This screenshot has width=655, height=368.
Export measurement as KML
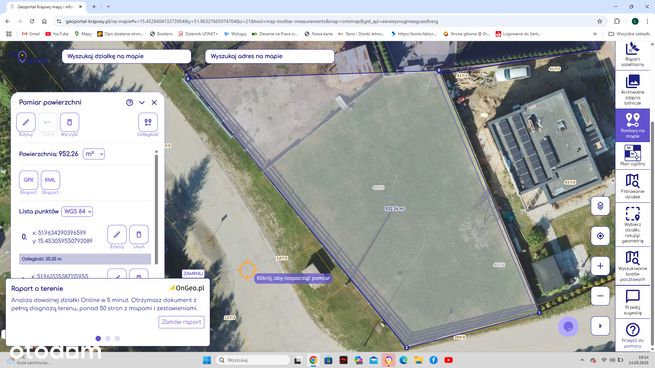pyautogui.click(x=50, y=180)
